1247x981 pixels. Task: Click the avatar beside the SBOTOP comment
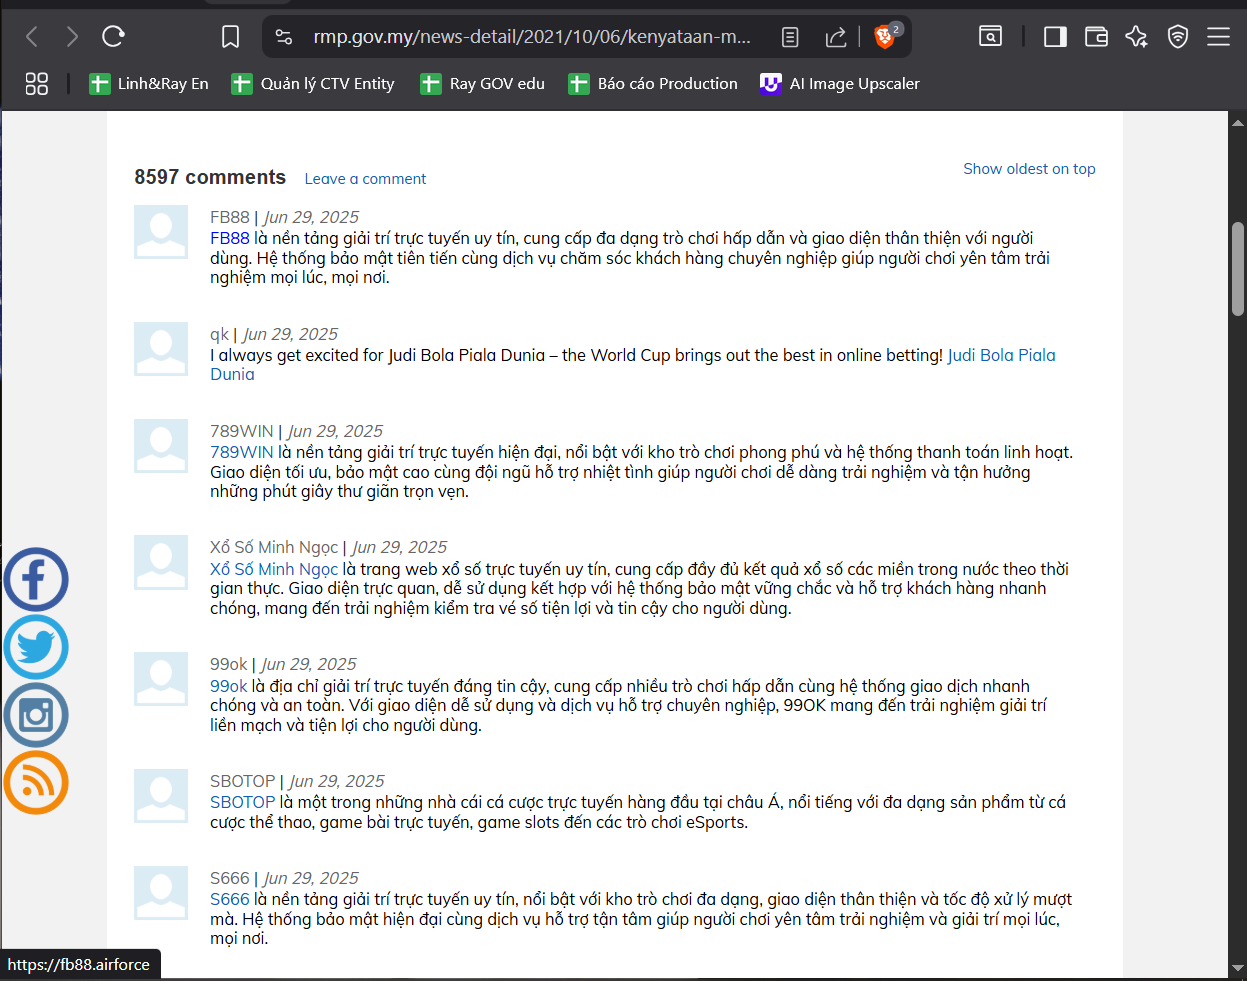tap(161, 796)
